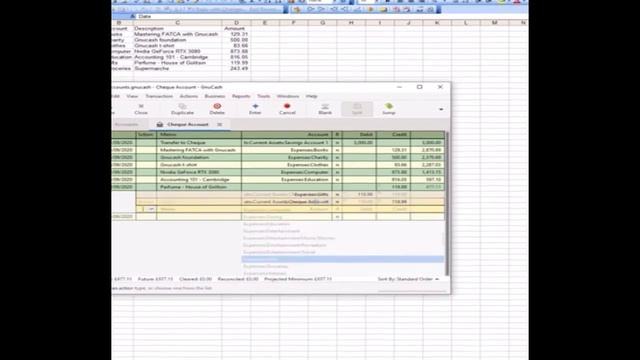Viewport: 640px width, 360px height.
Task: Toggle the Split view toolbar button
Action: coord(357,109)
